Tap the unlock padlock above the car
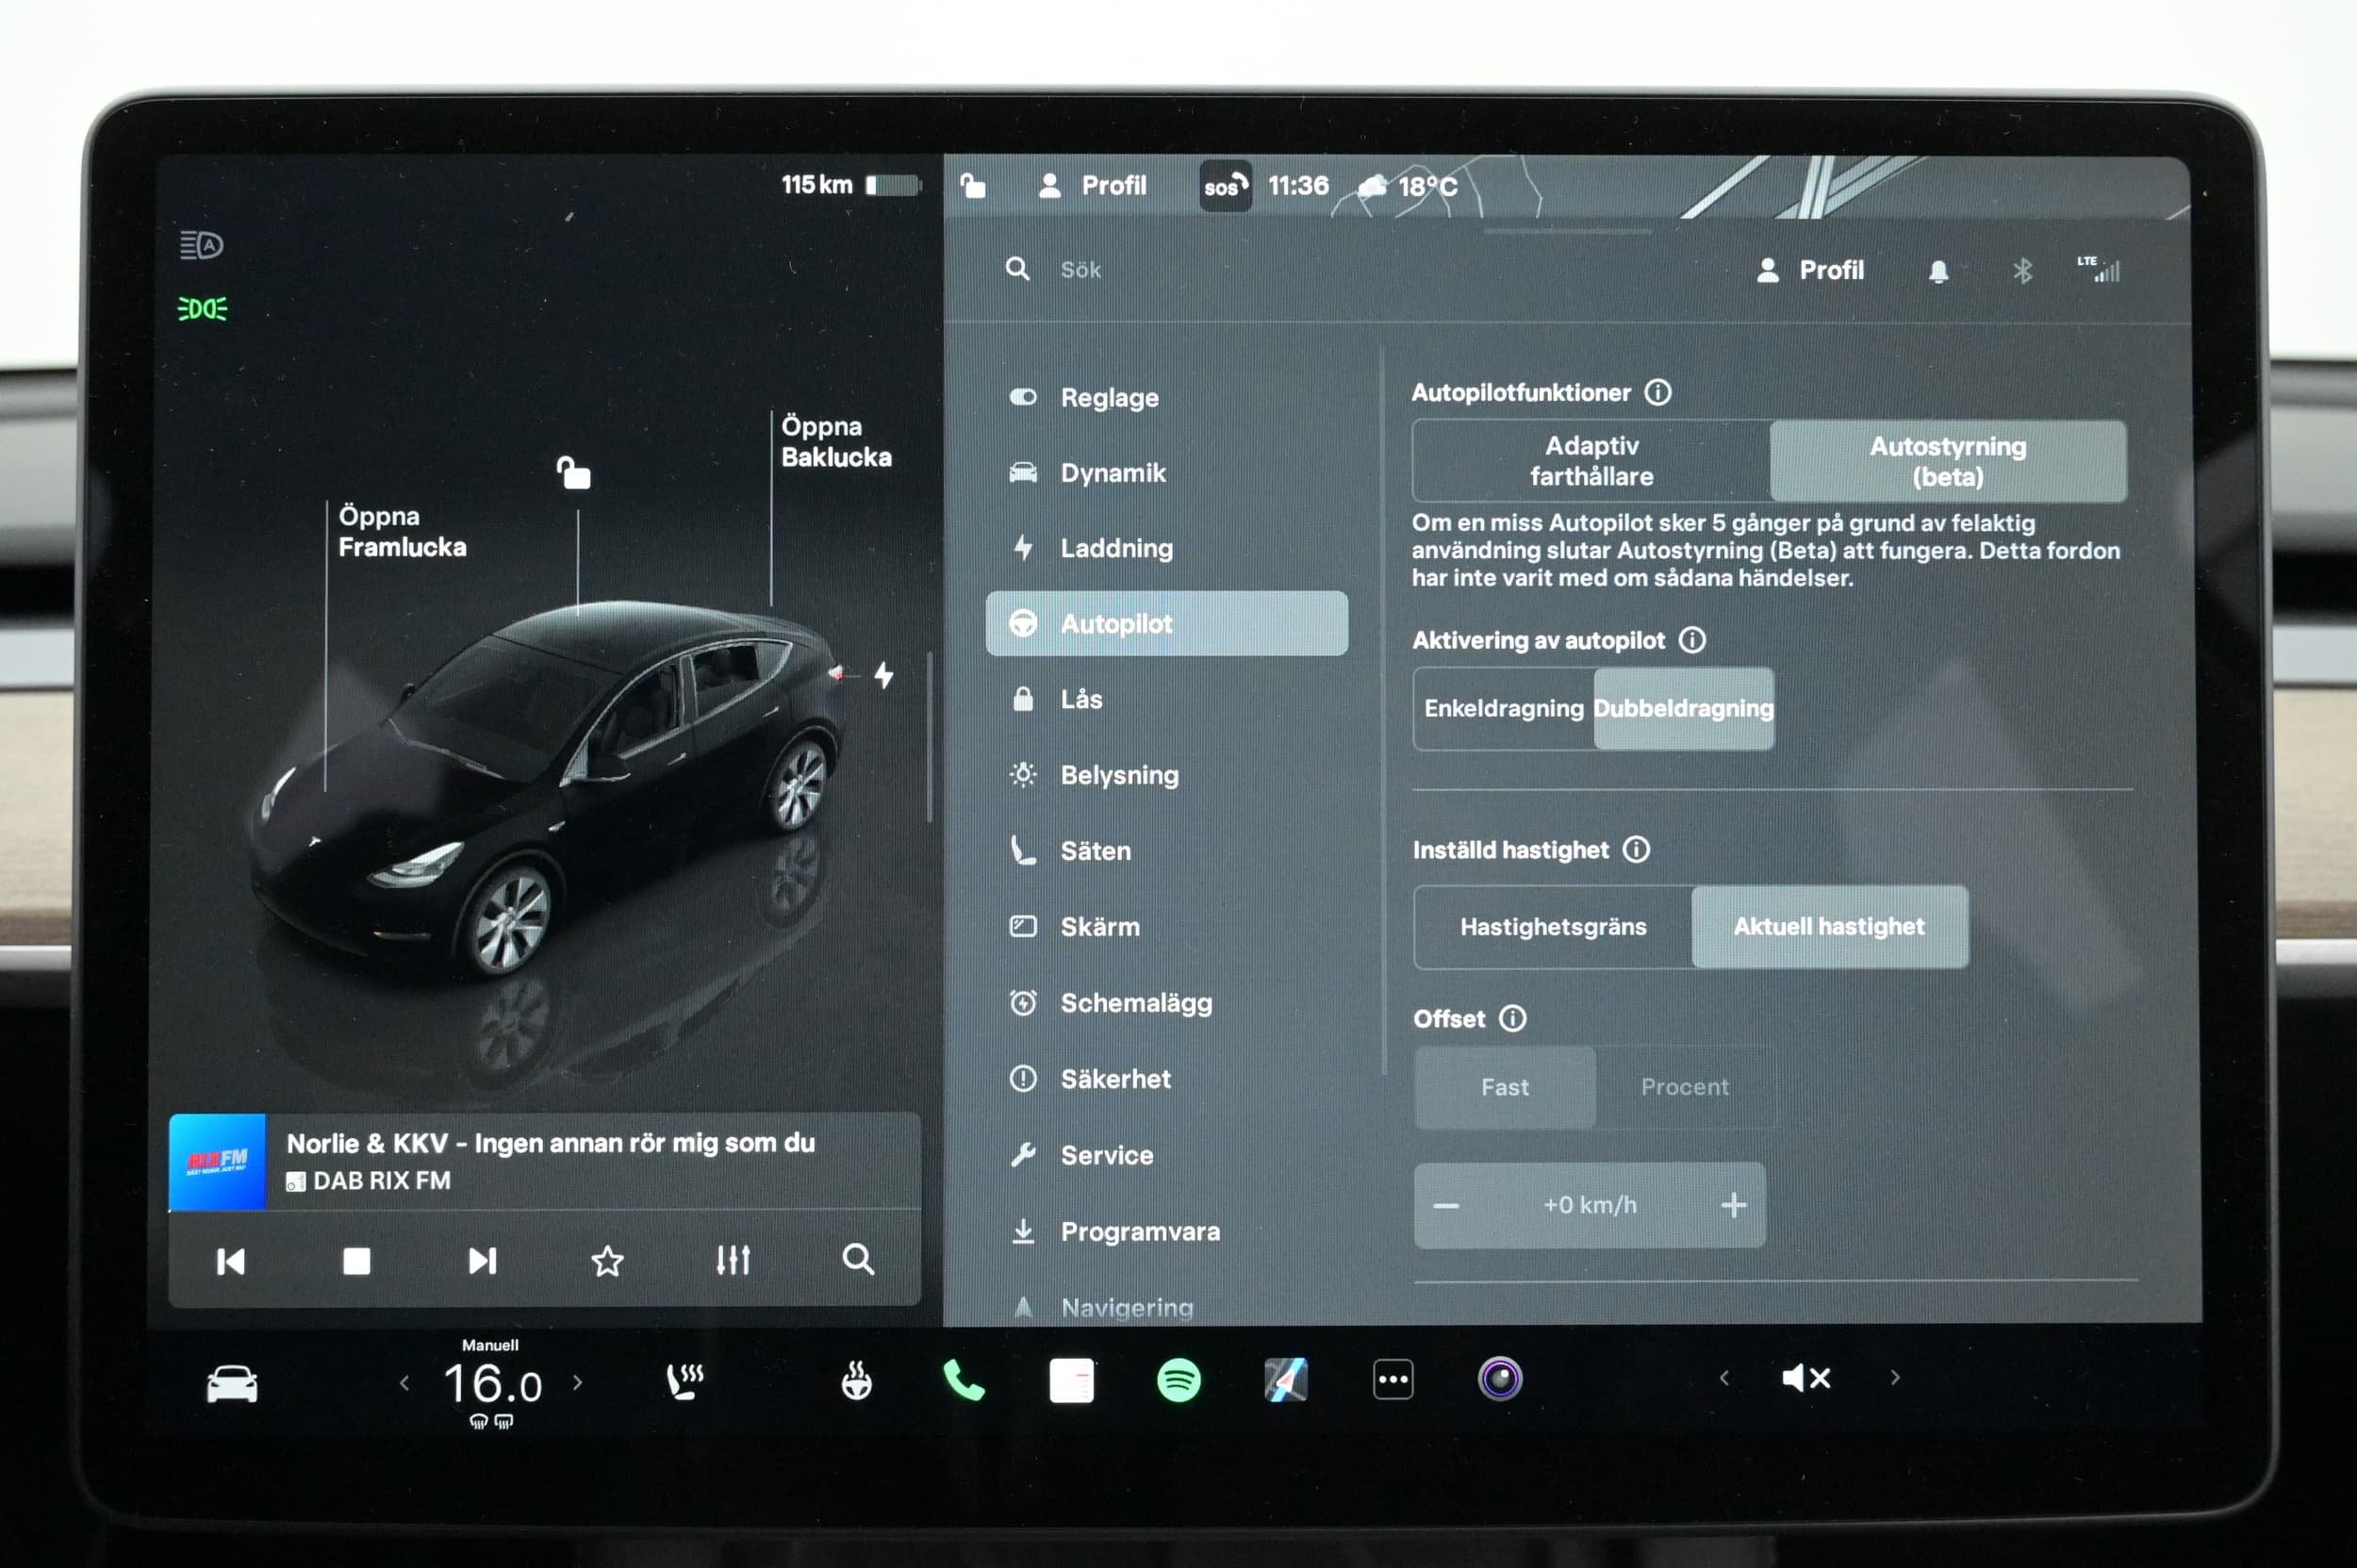Viewport: 2357px width, 1568px height. click(574, 472)
